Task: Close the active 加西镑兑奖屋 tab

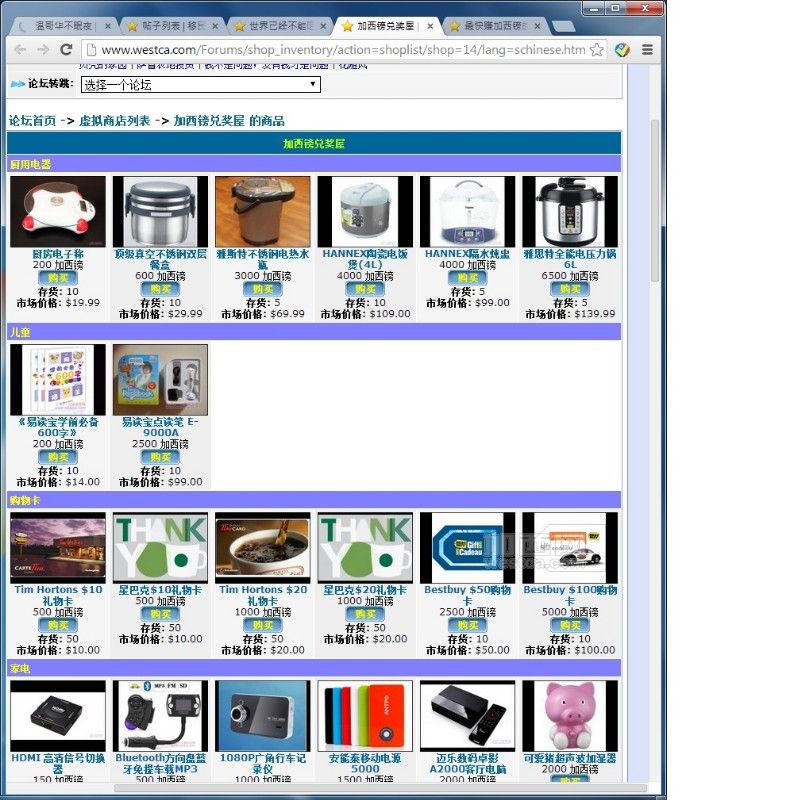Action: pyautogui.click(x=430, y=26)
